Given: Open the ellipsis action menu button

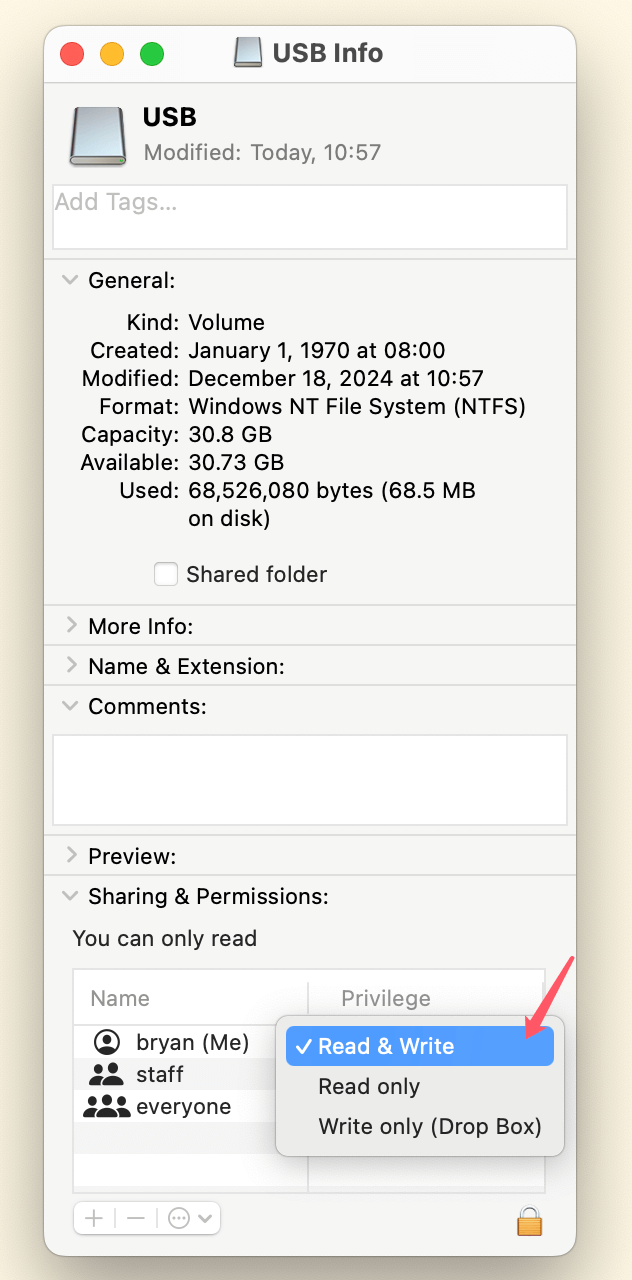Looking at the screenshot, I should pyautogui.click(x=189, y=1218).
